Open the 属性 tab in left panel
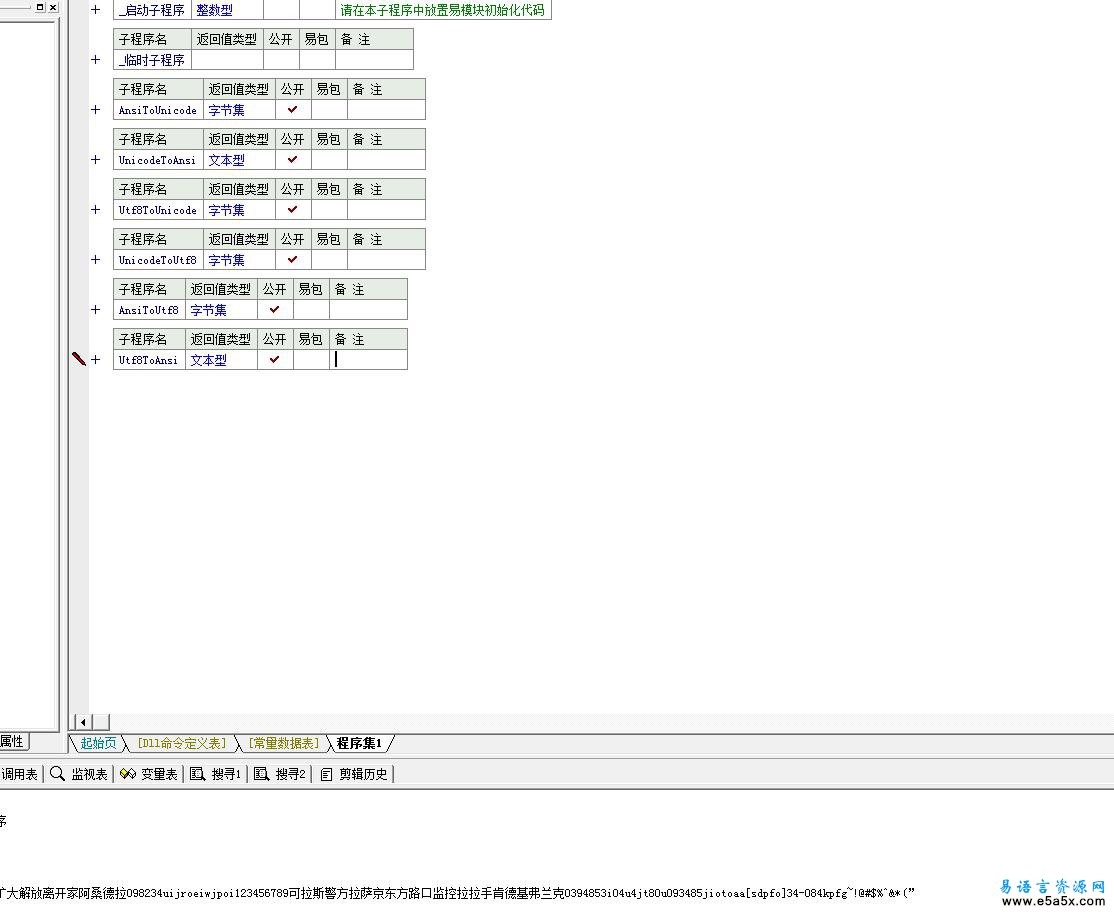The width and height of the screenshot is (1114, 914). tap(12, 742)
